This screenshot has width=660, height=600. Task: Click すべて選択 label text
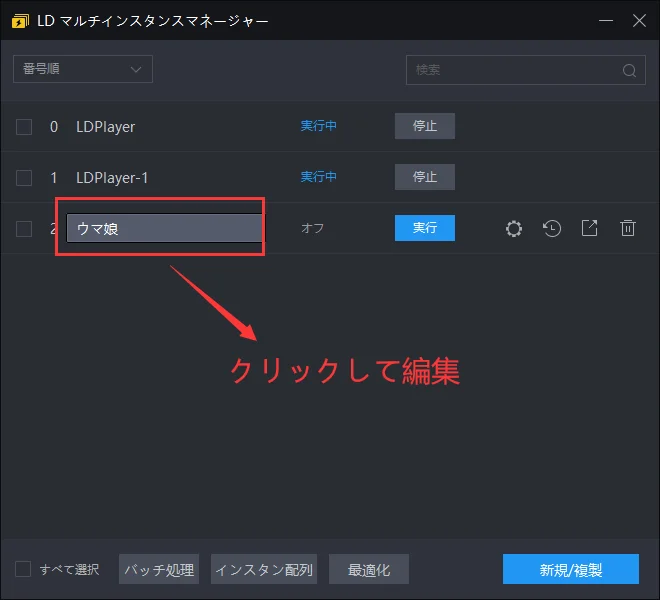(x=69, y=569)
